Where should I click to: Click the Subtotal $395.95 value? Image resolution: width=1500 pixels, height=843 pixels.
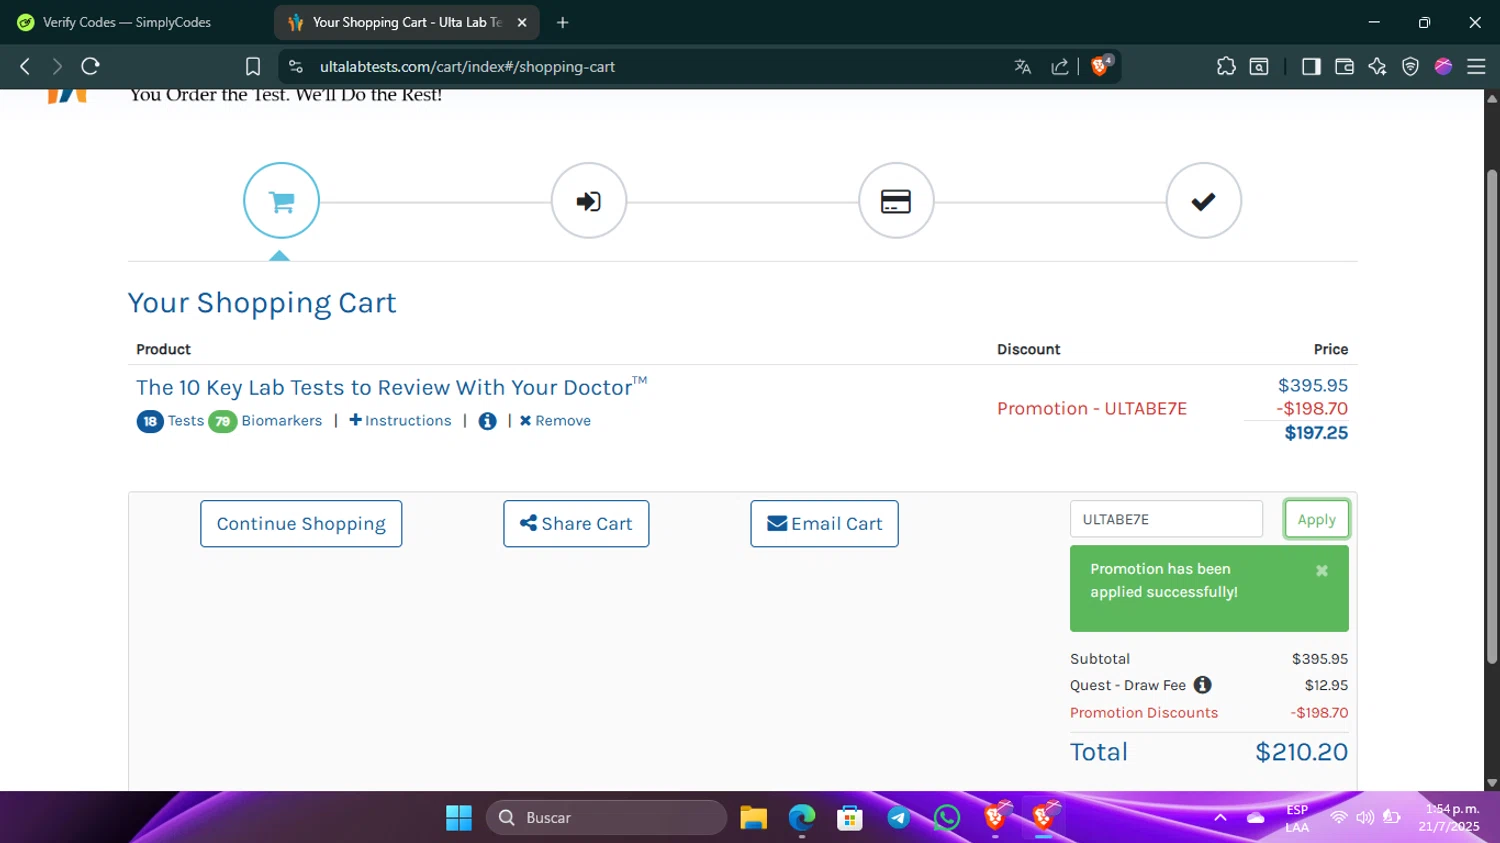[1320, 659]
